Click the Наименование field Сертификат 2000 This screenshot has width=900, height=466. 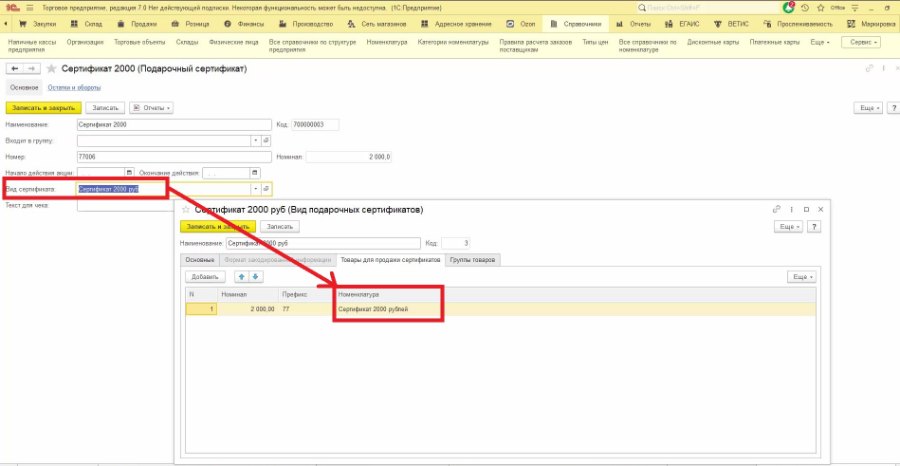pos(174,125)
